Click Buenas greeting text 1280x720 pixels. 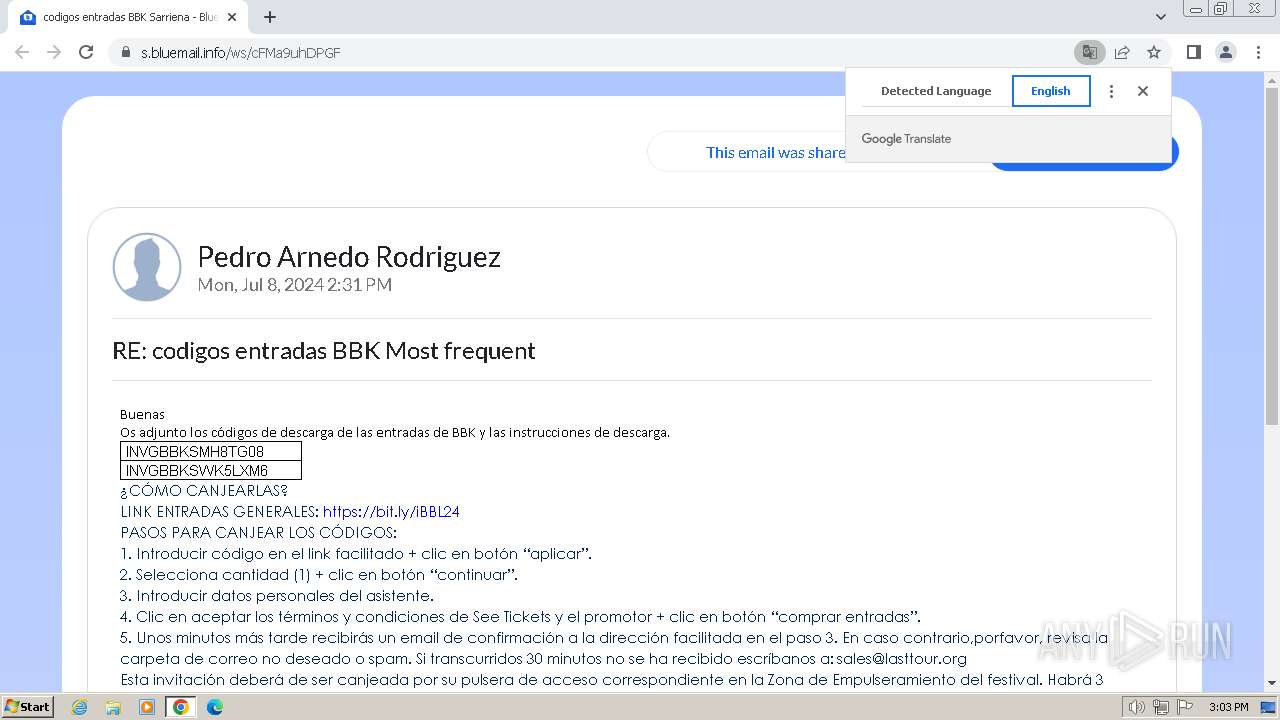tap(143, 414)
